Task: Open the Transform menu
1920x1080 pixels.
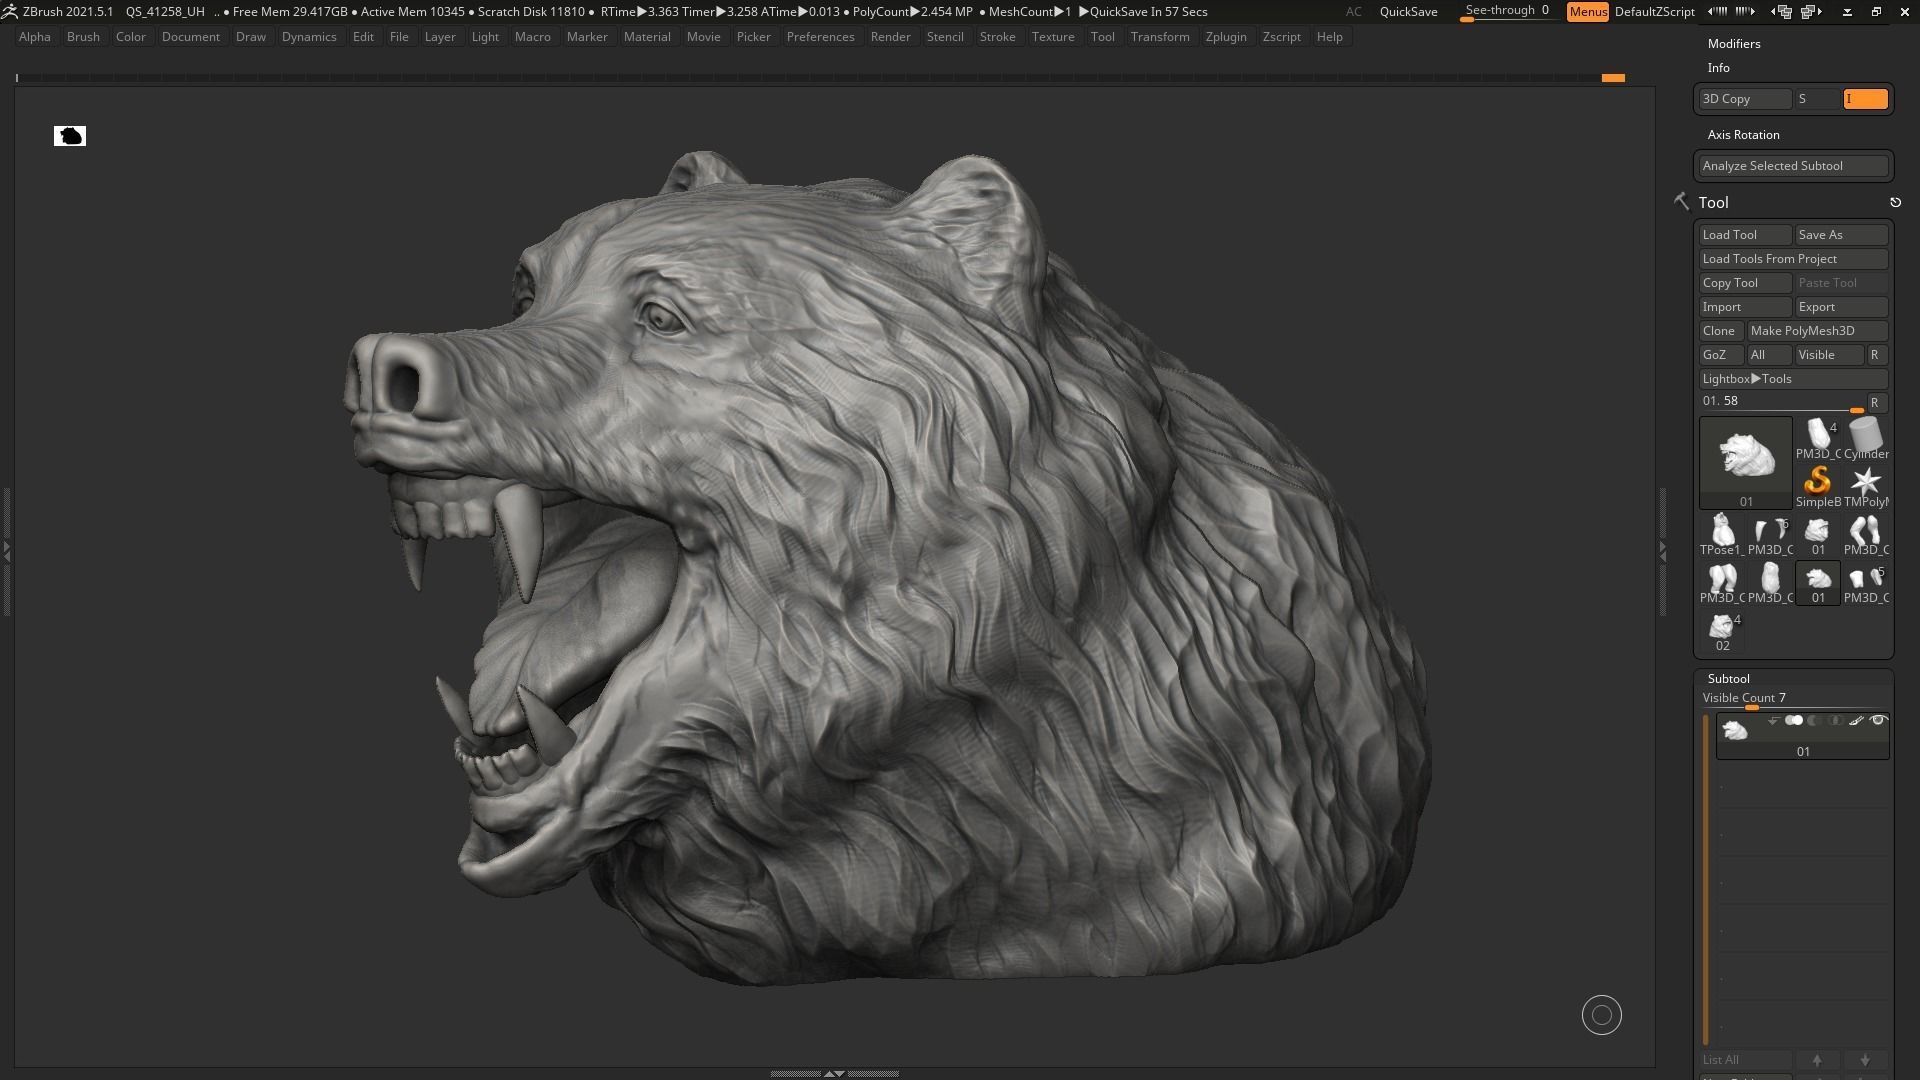Action: pos(1160,37)
